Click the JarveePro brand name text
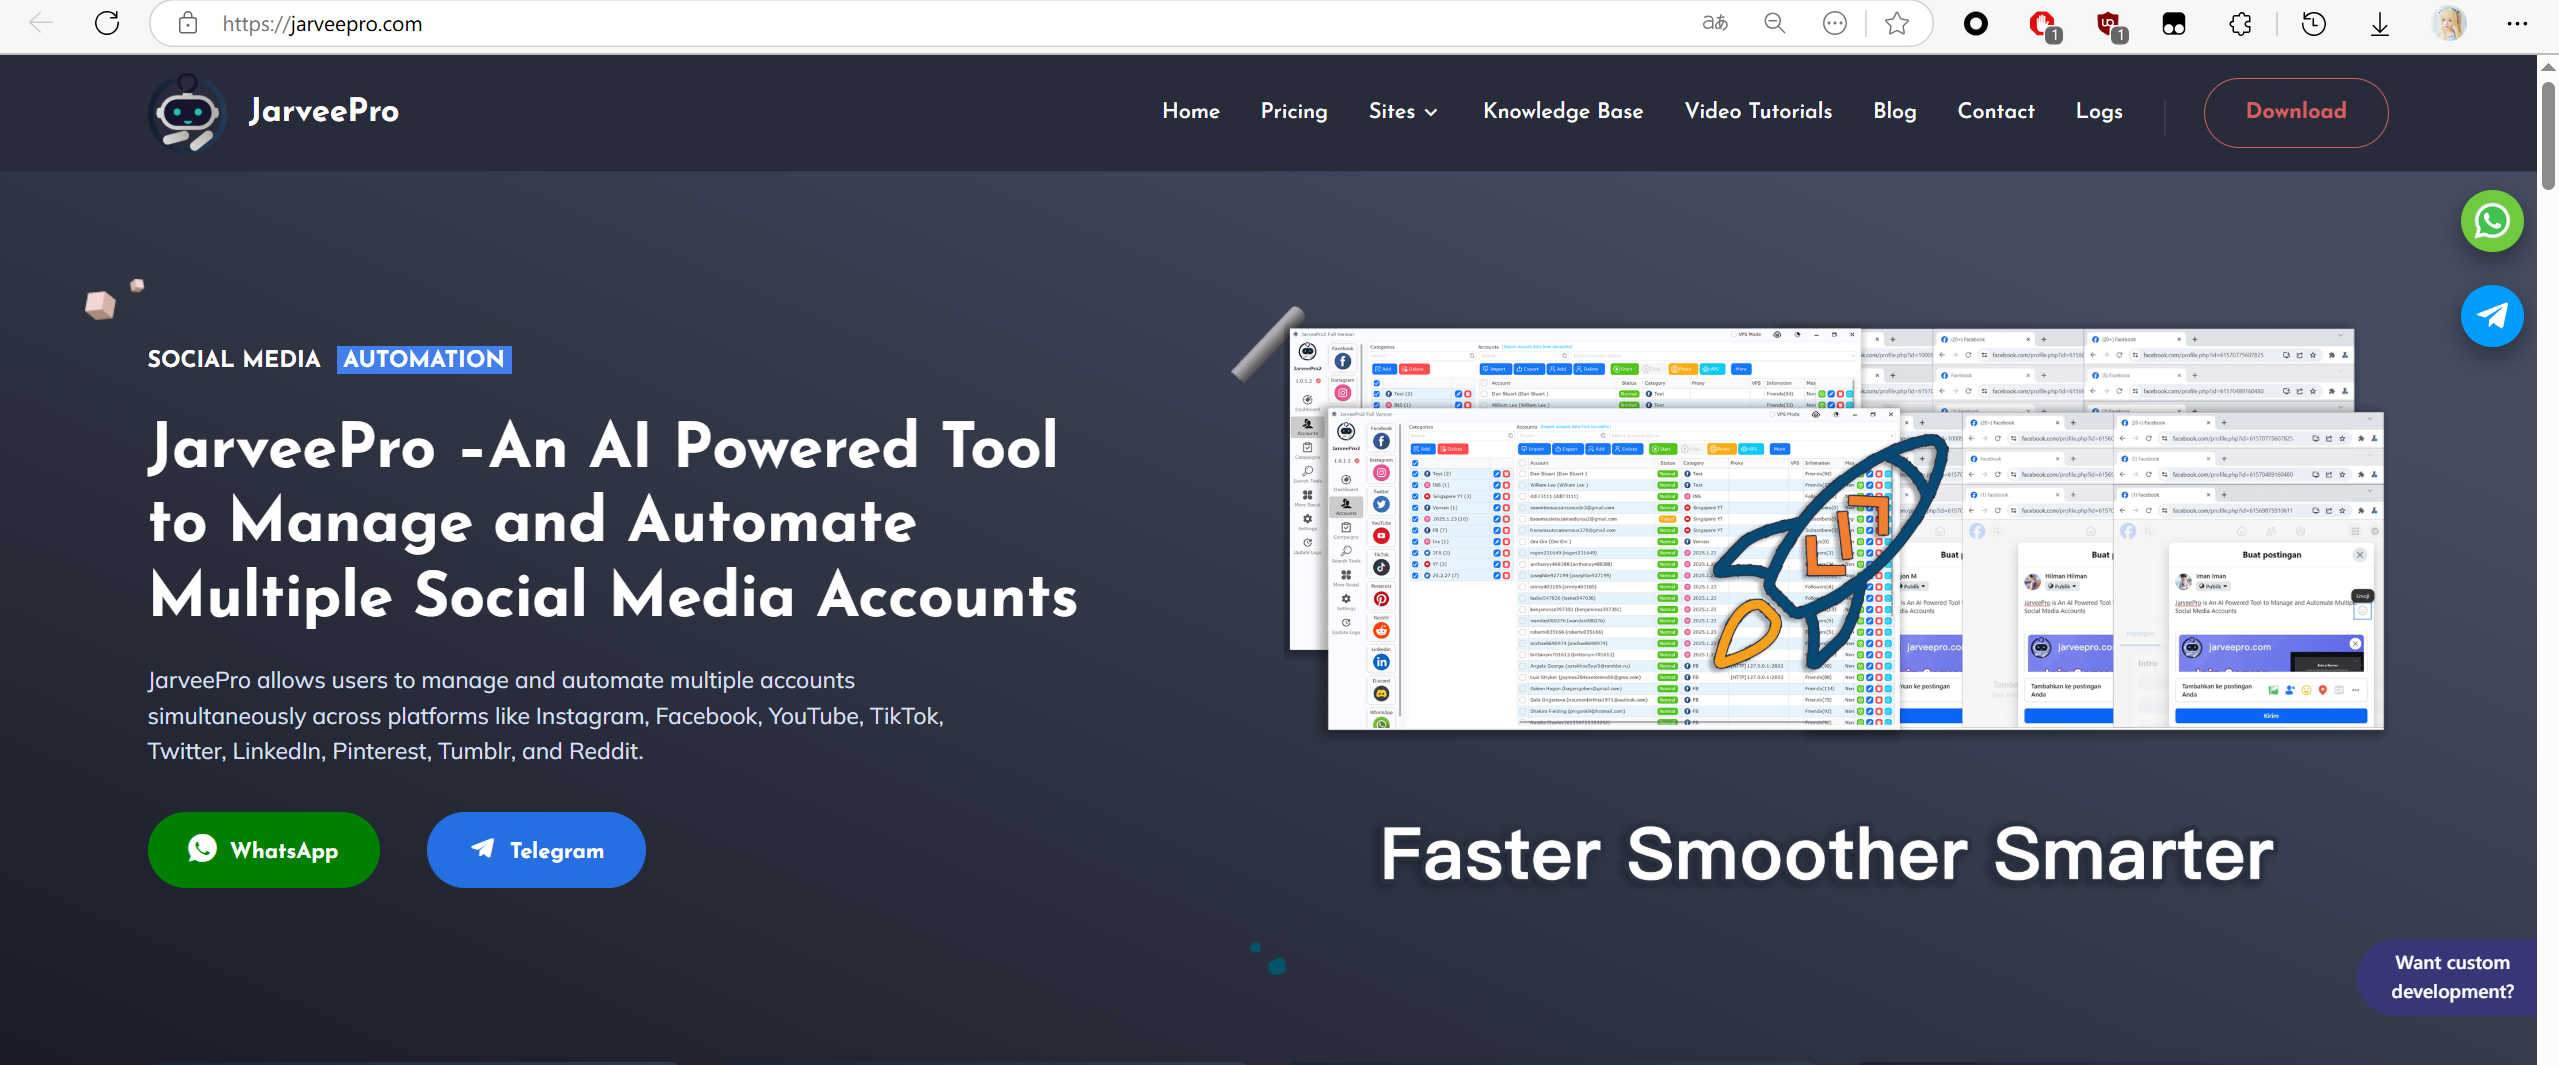The width and height of the screenshot is (2559, 1065). (x=324, y=111)
